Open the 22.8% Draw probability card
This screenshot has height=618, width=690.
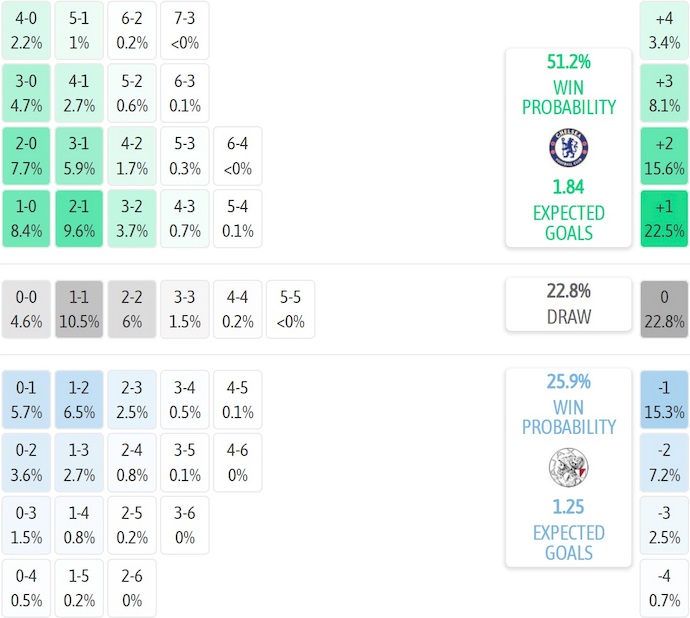pos(568,304)
